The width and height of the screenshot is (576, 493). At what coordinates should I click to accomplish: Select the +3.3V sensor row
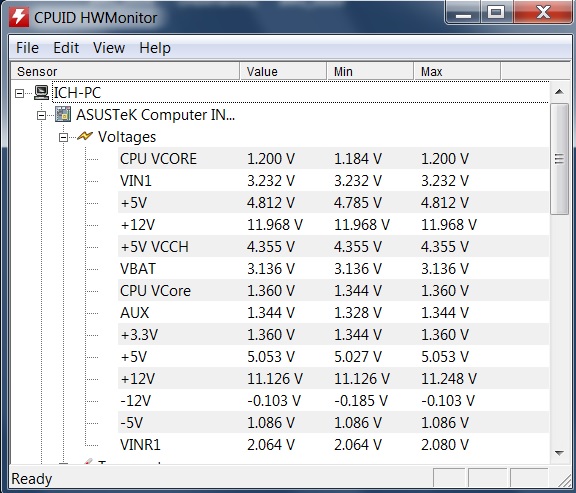click(333, 335)
